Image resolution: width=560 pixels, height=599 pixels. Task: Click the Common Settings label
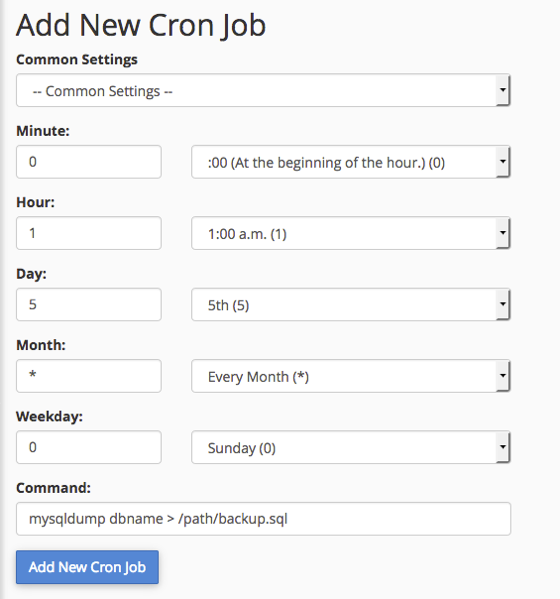77,60
